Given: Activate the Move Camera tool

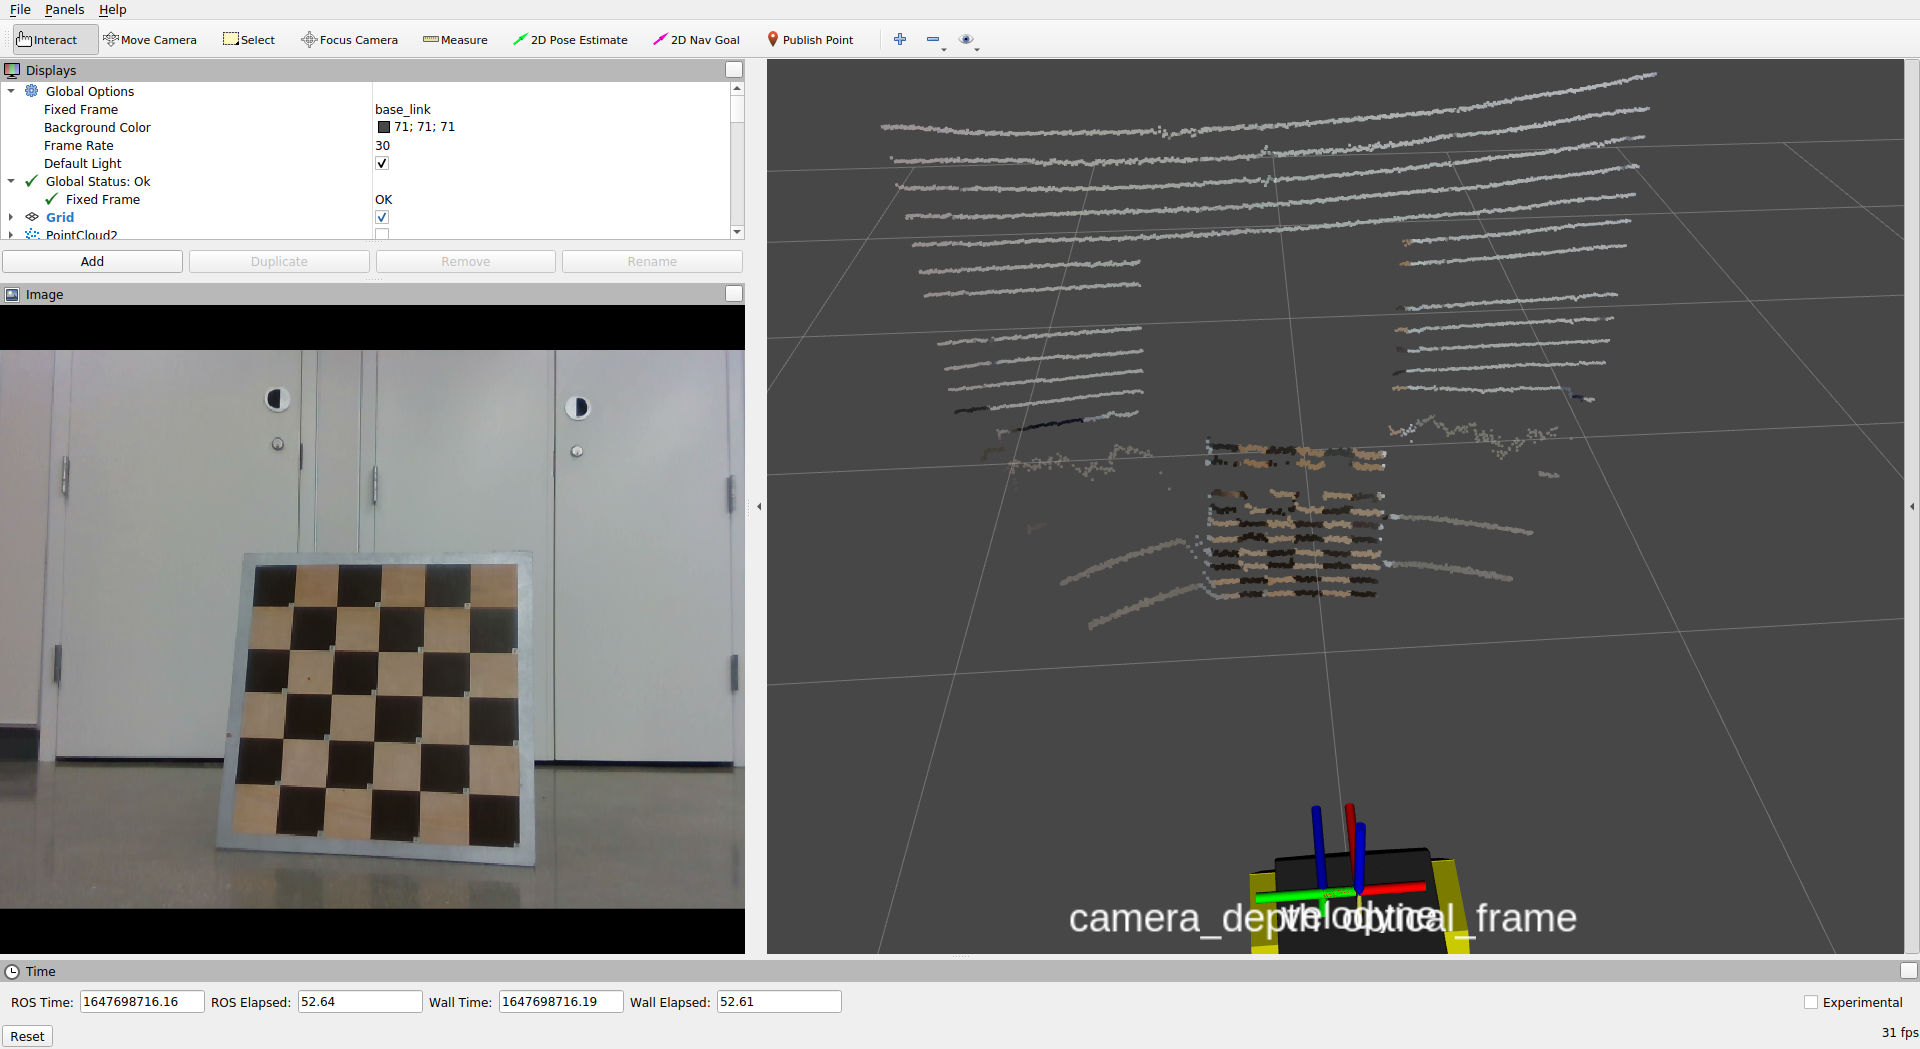Looking at the screenshot, I should (x=150, y=40).
